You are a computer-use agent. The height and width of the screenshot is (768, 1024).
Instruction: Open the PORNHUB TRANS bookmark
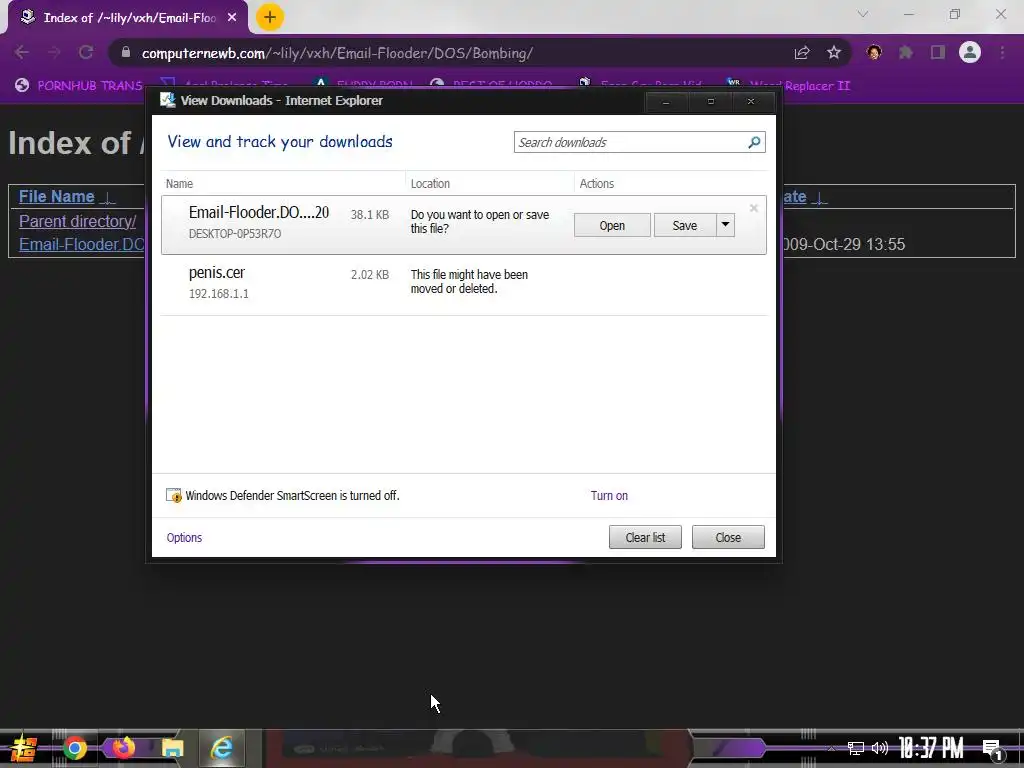pyautogui.click(x=78, y=86)
